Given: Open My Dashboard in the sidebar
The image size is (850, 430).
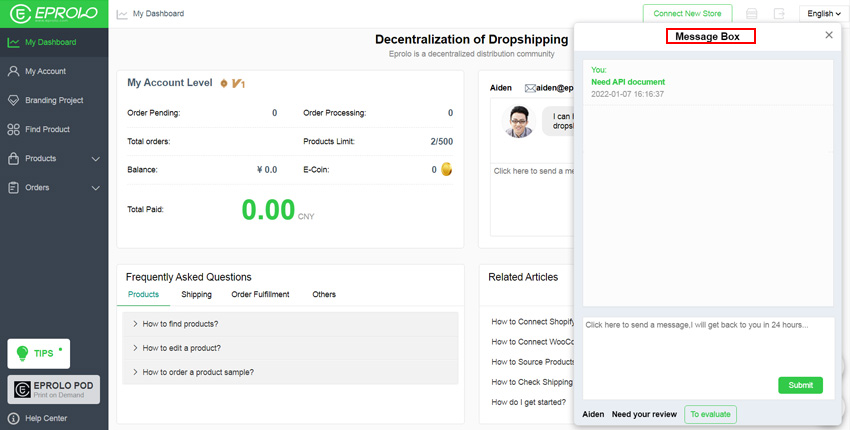Looking at the screenshot, I should pyautogui.click(x=54, y=42).
